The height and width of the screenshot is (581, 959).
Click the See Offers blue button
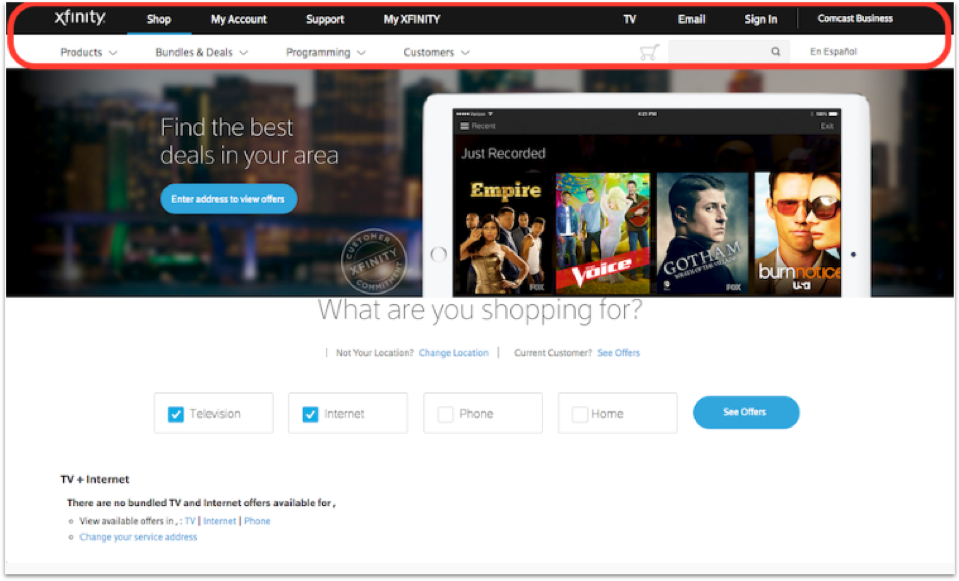click(746, 412)
